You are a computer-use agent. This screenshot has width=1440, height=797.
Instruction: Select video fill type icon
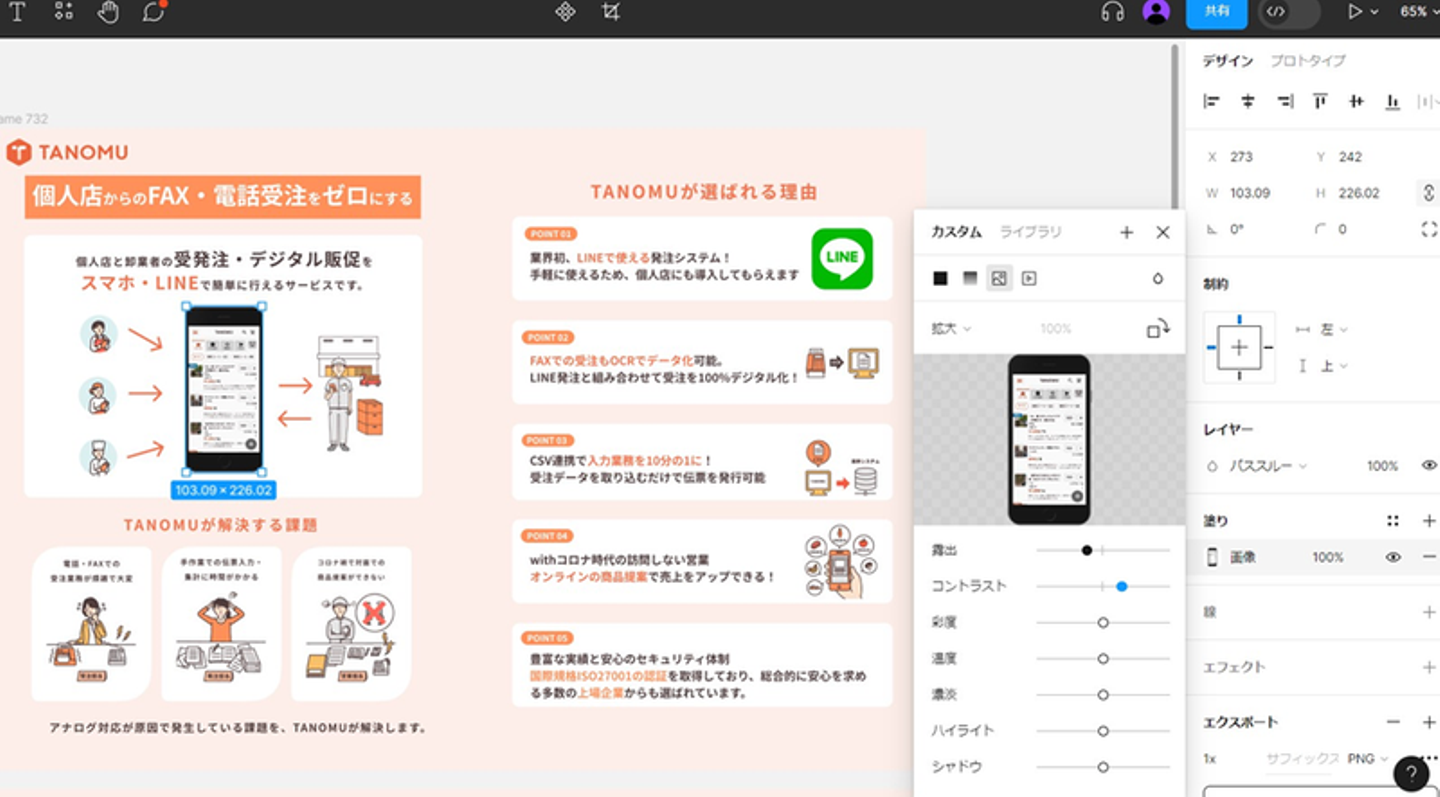tap(1028, 278)
